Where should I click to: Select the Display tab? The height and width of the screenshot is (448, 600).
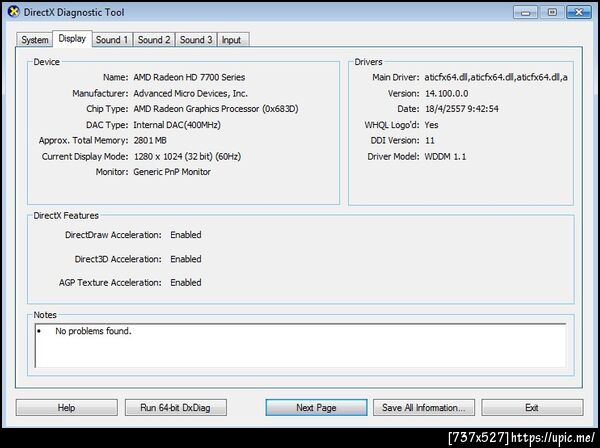click(x=72, y=39)
